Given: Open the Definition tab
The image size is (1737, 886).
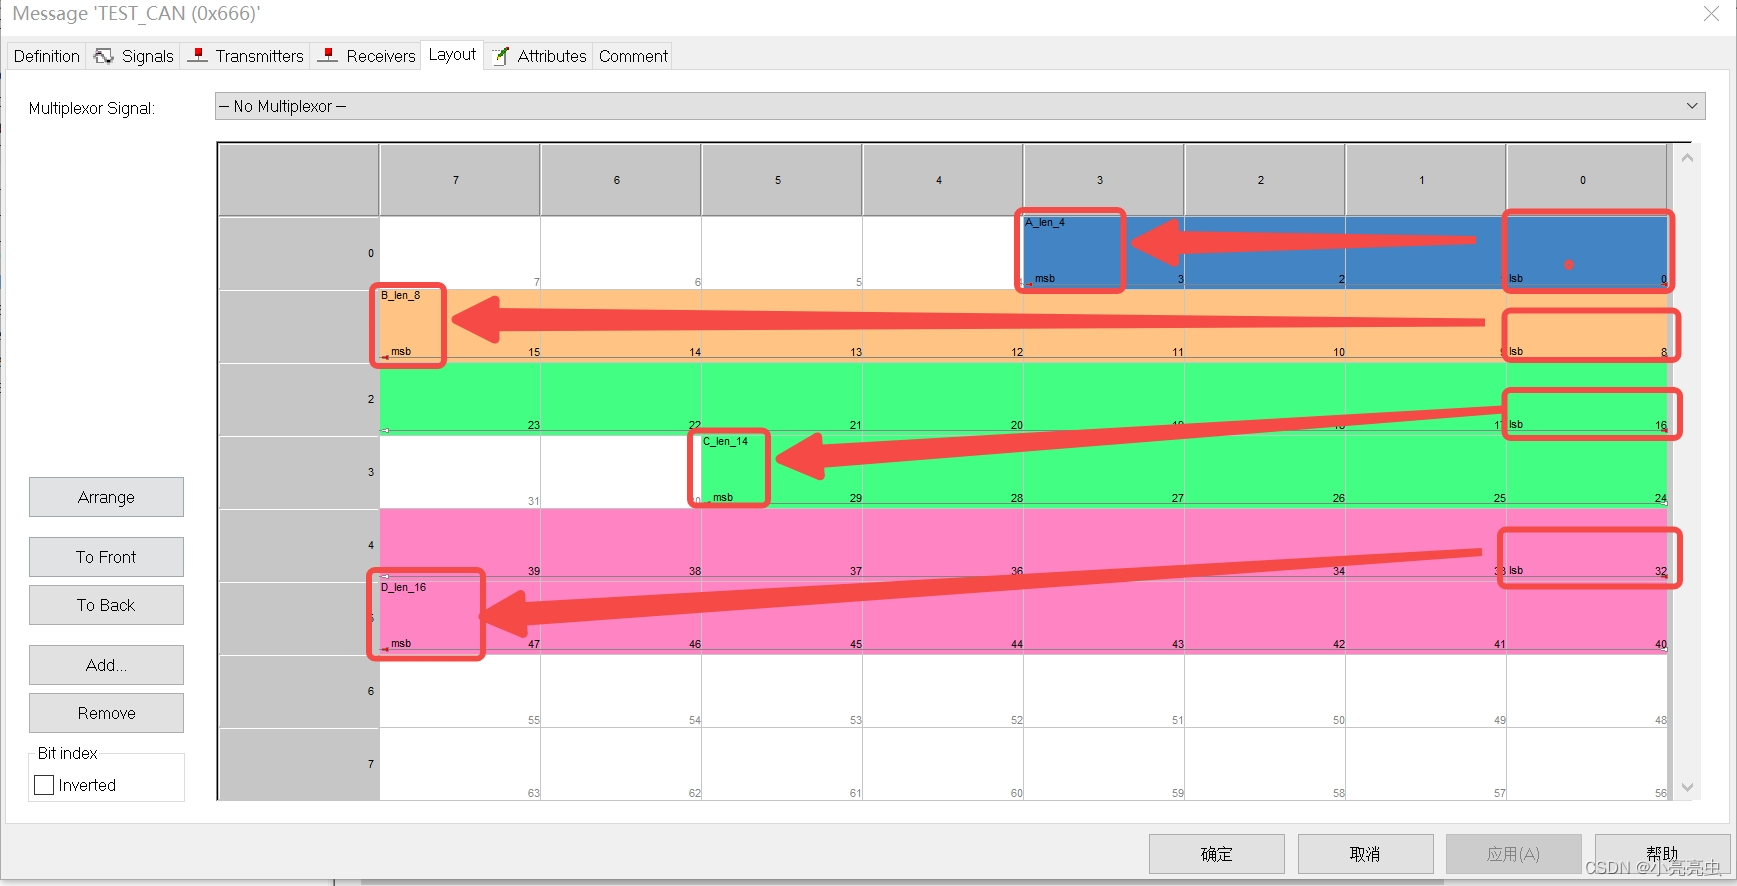Looking at the screenshot, I should pos(46,56).
